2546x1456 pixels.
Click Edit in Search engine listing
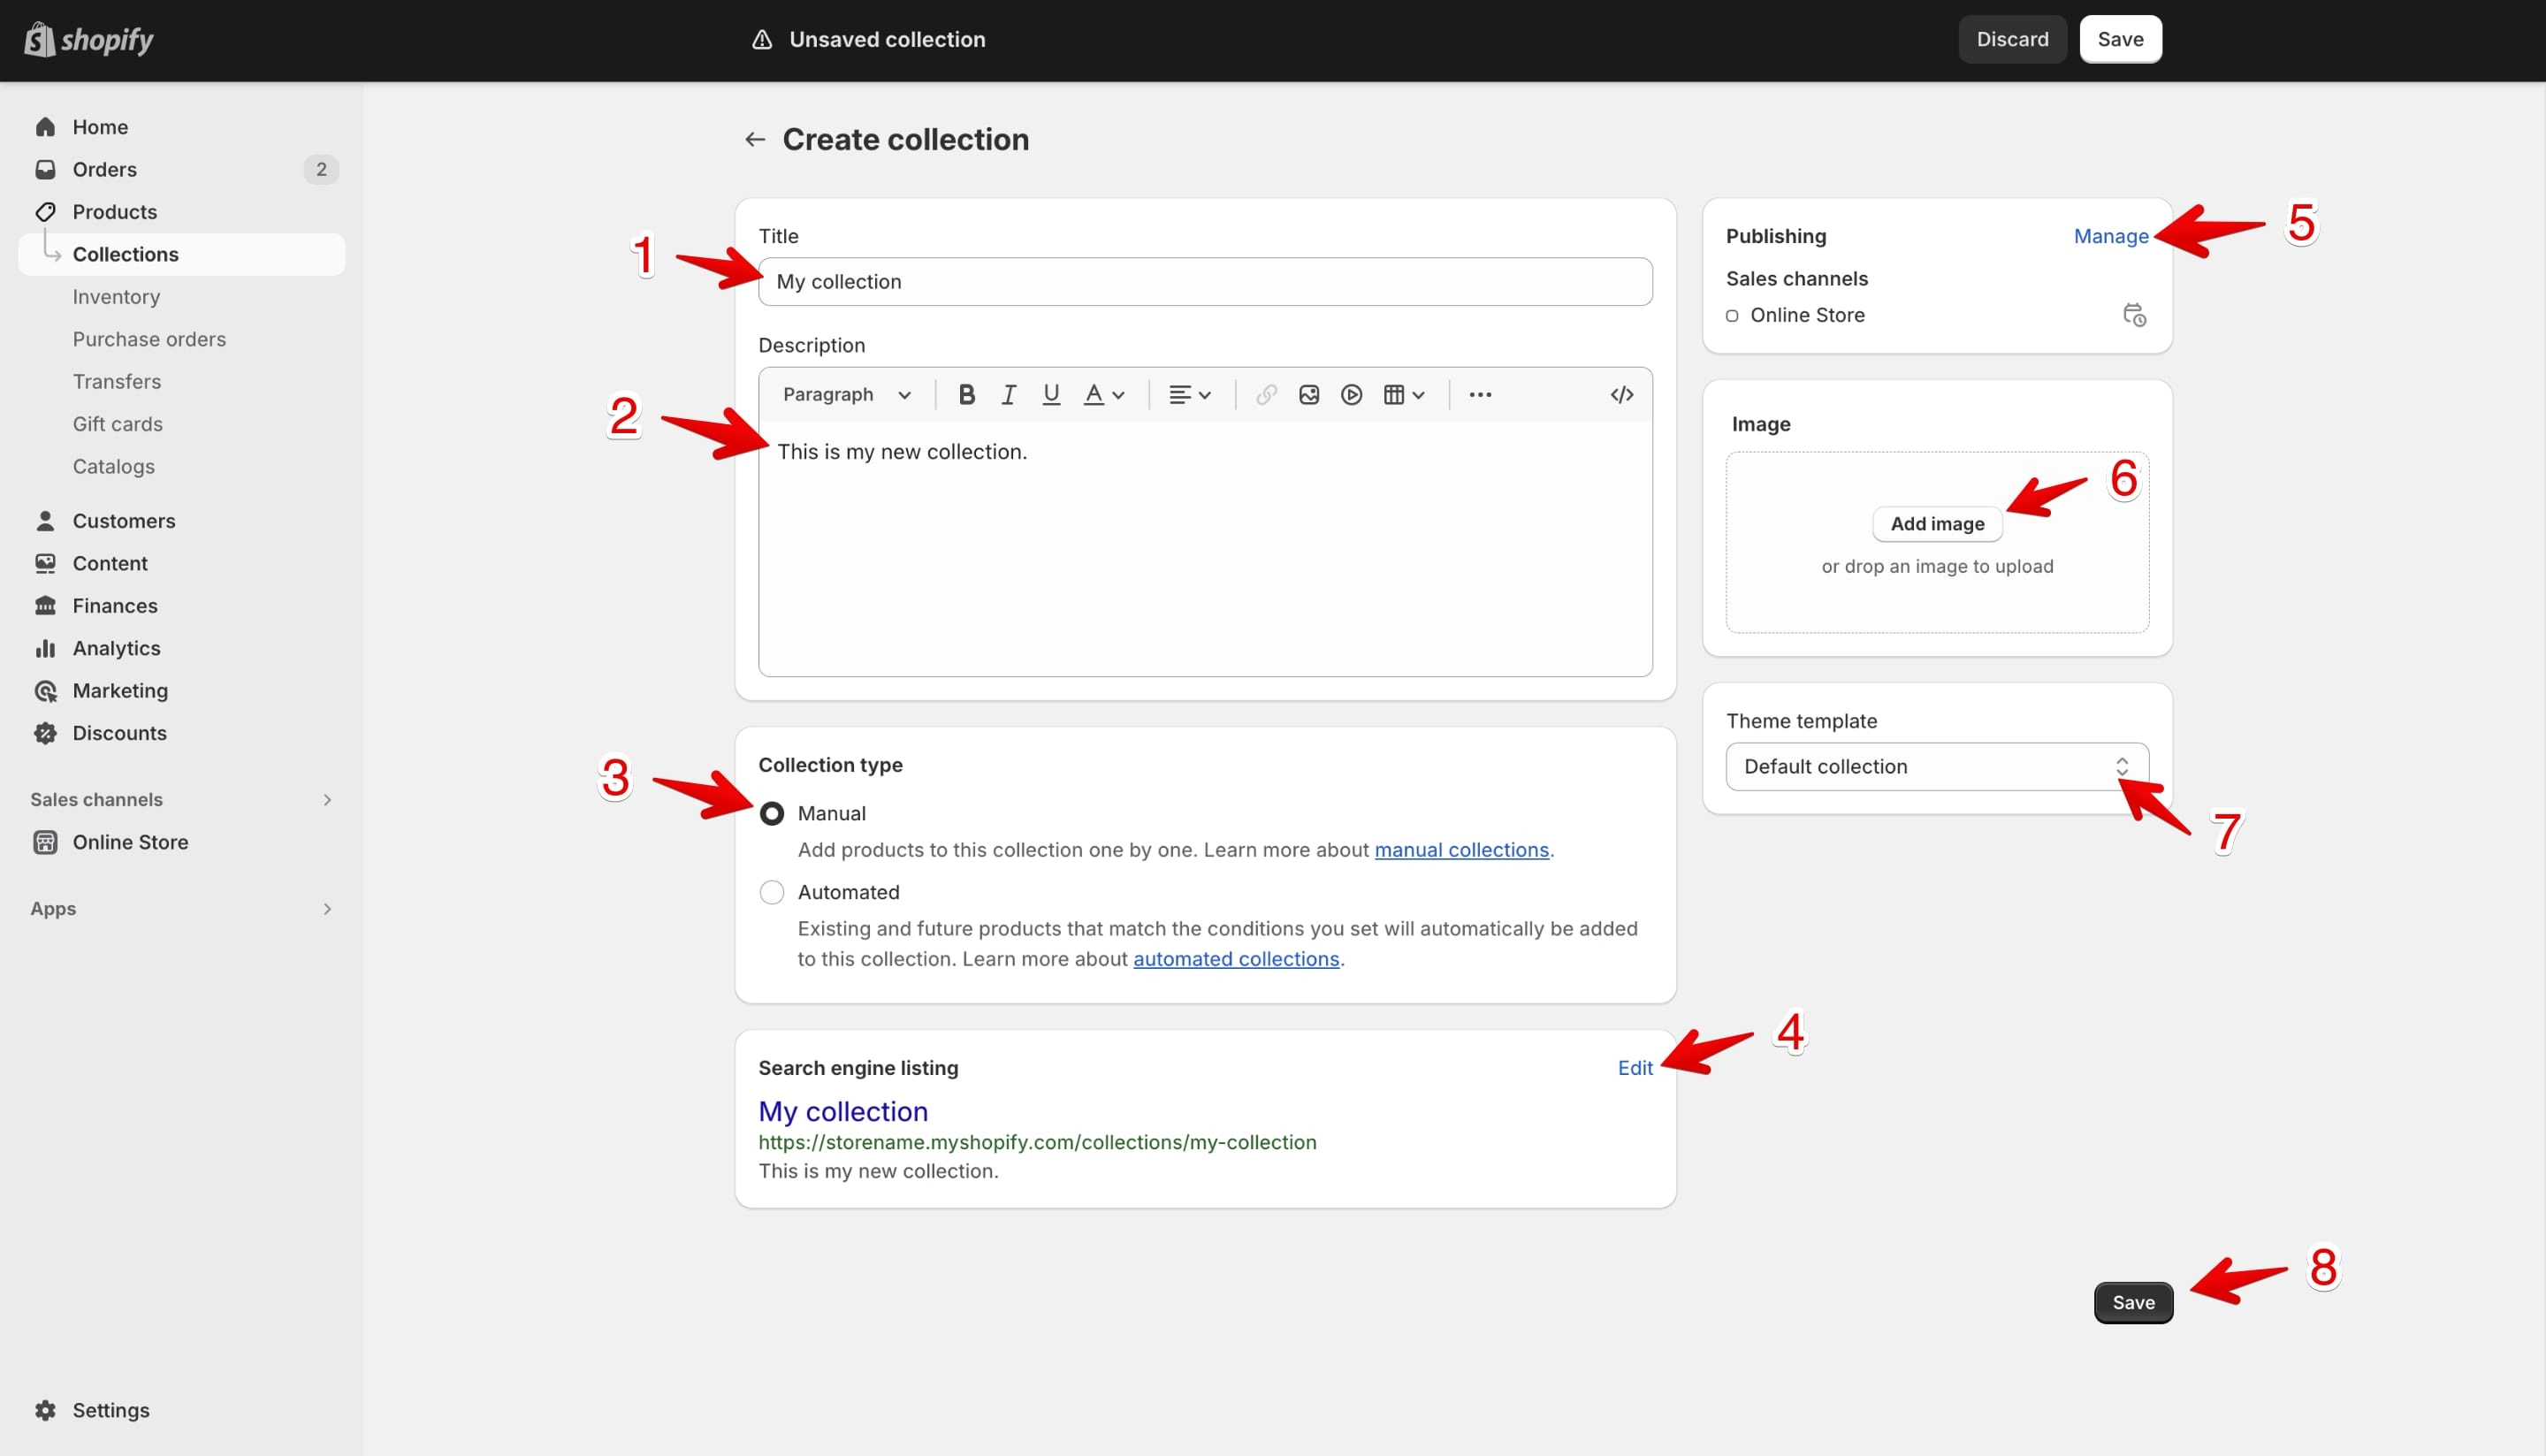pos(1634,1068)
